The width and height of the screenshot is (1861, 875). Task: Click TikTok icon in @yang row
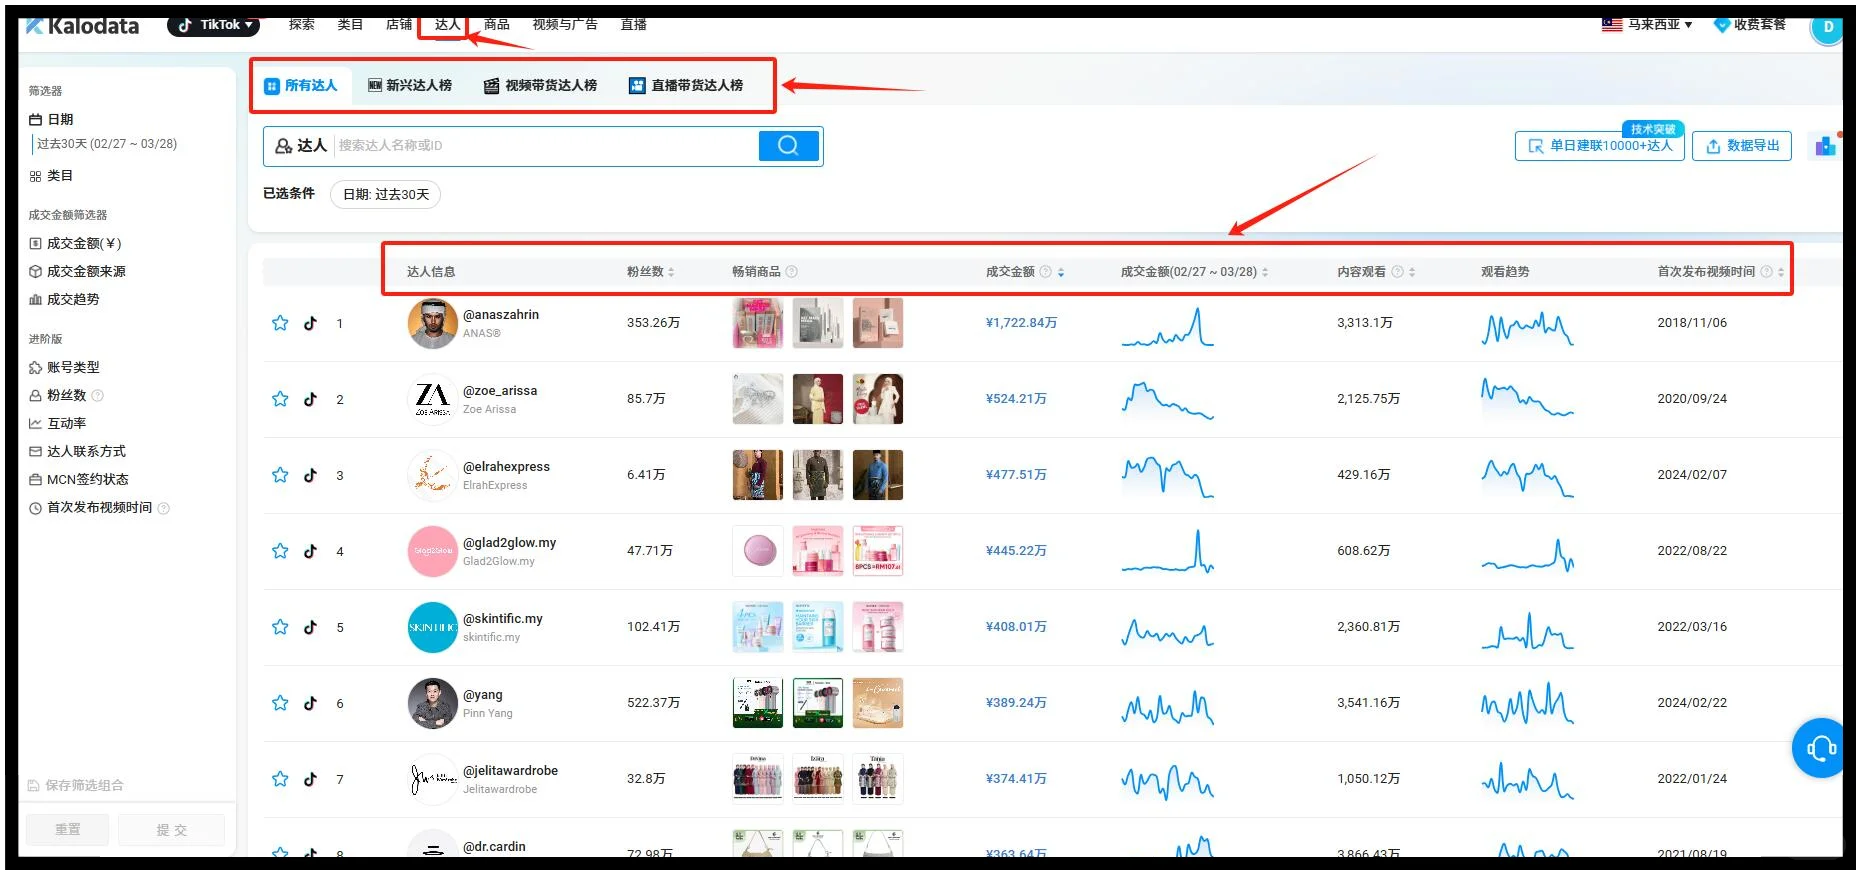click(310, 703)
